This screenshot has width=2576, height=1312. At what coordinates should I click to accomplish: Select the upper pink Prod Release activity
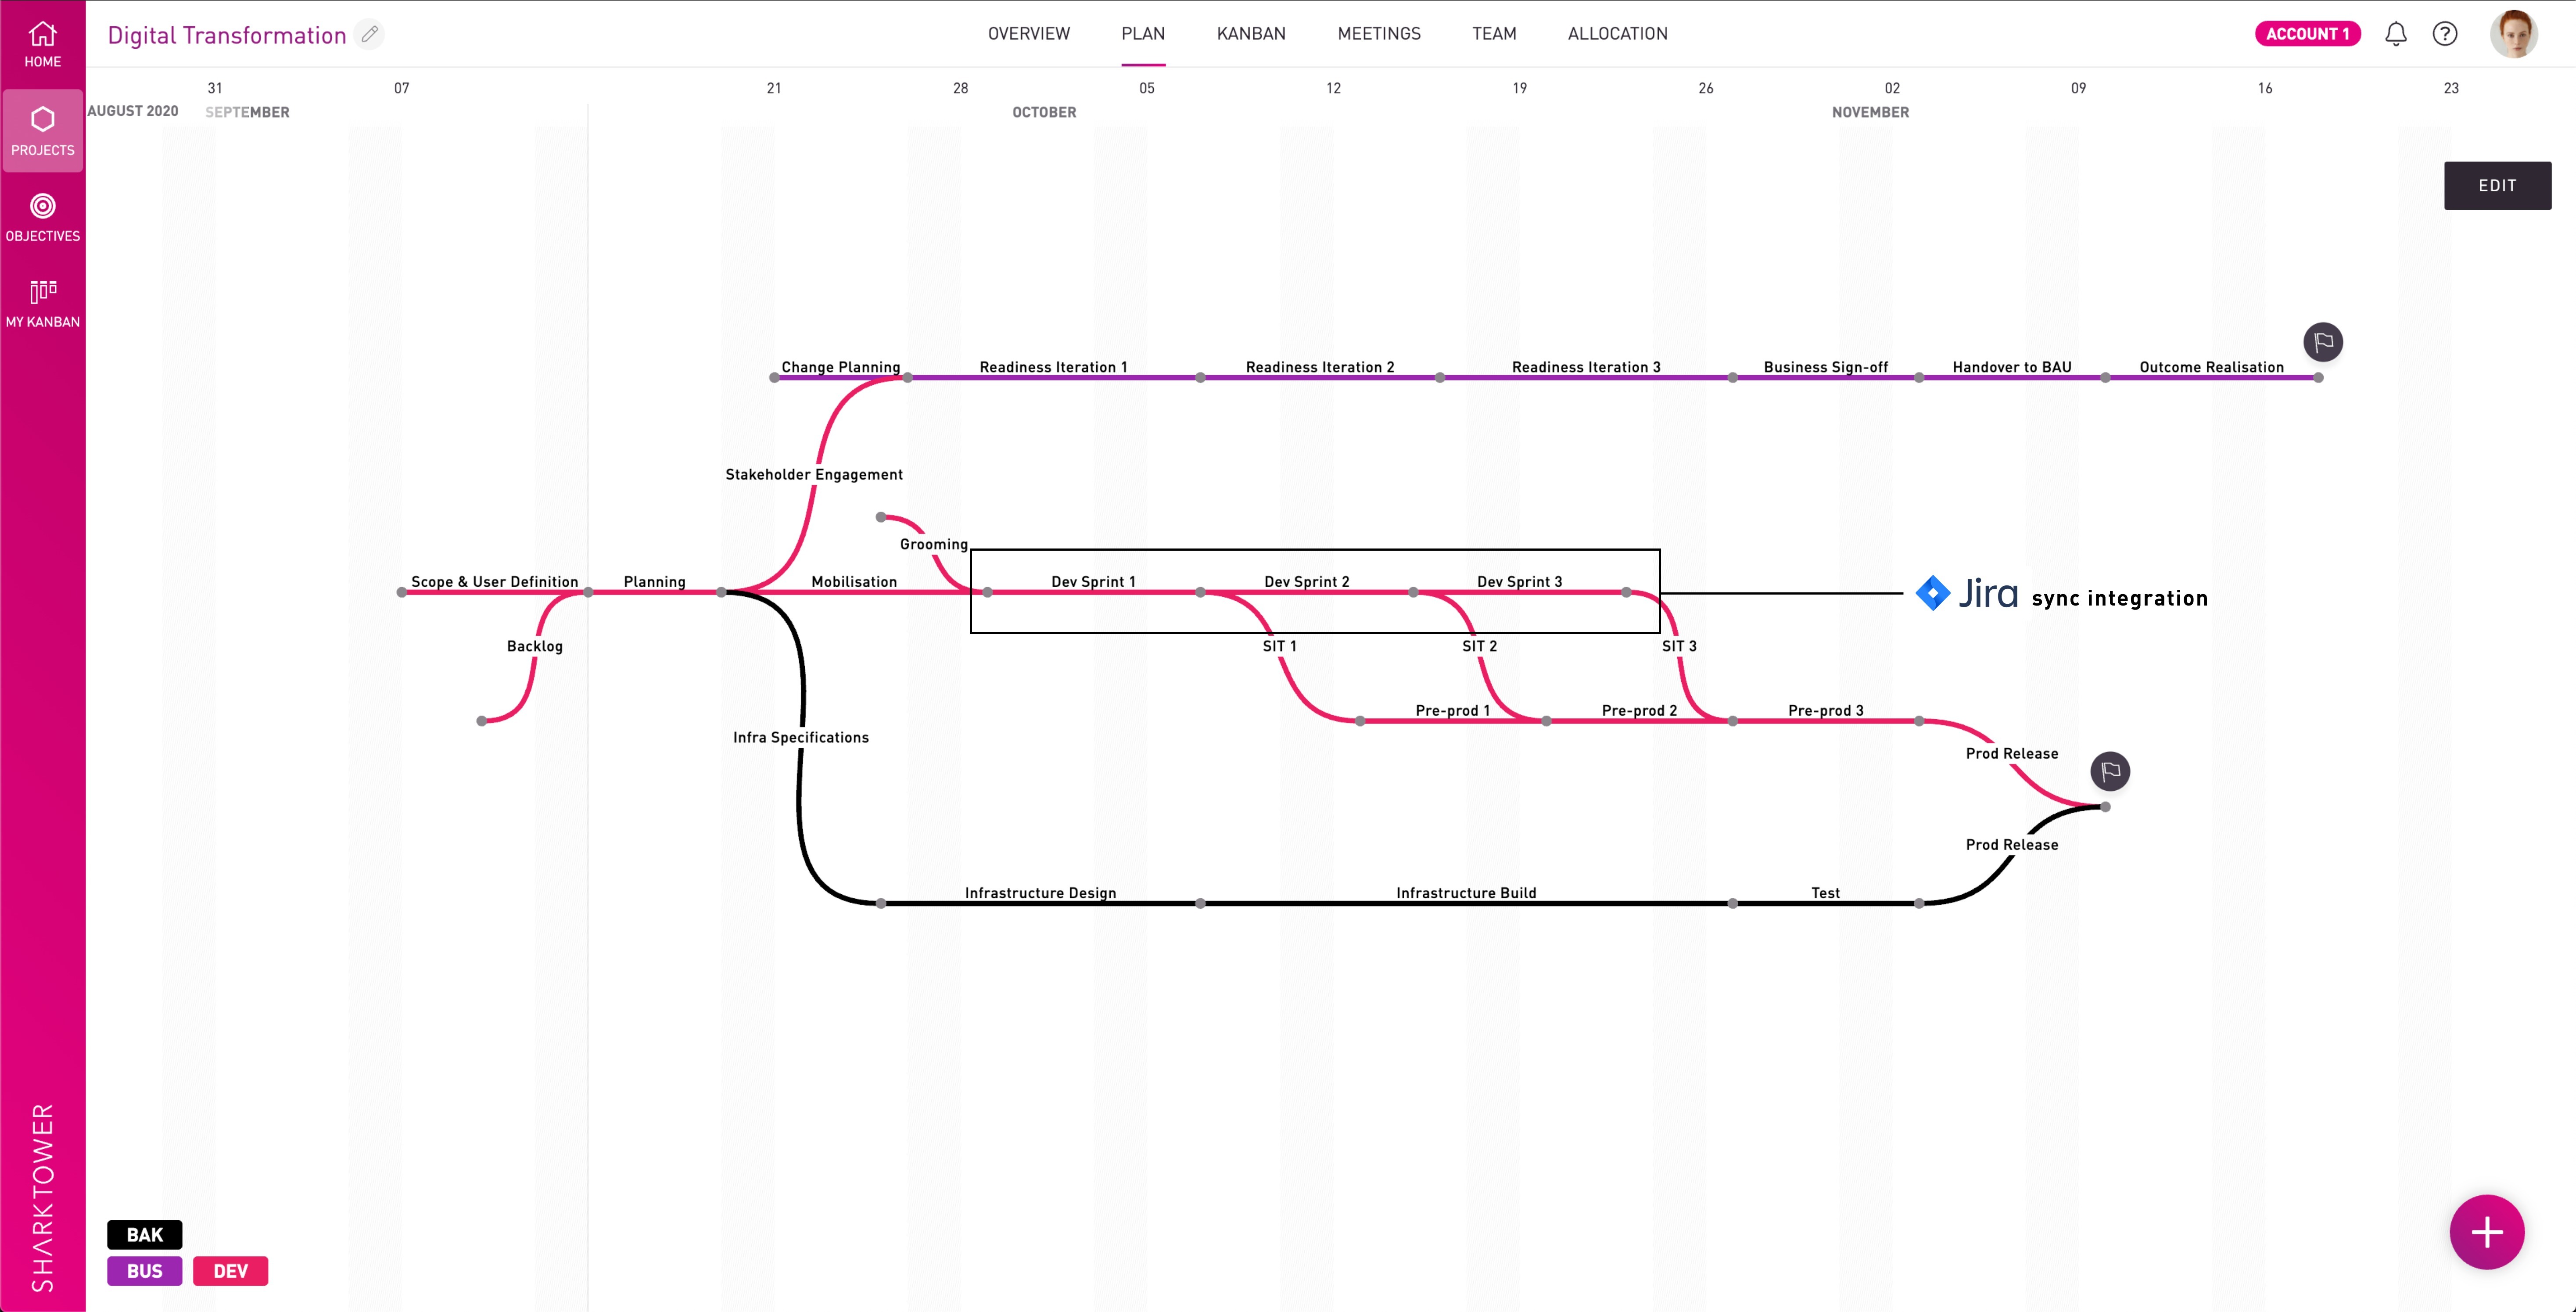[2011, 753]
